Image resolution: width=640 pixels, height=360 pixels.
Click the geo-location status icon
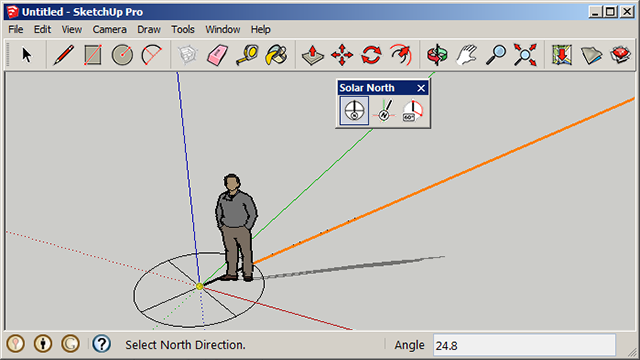16,344
